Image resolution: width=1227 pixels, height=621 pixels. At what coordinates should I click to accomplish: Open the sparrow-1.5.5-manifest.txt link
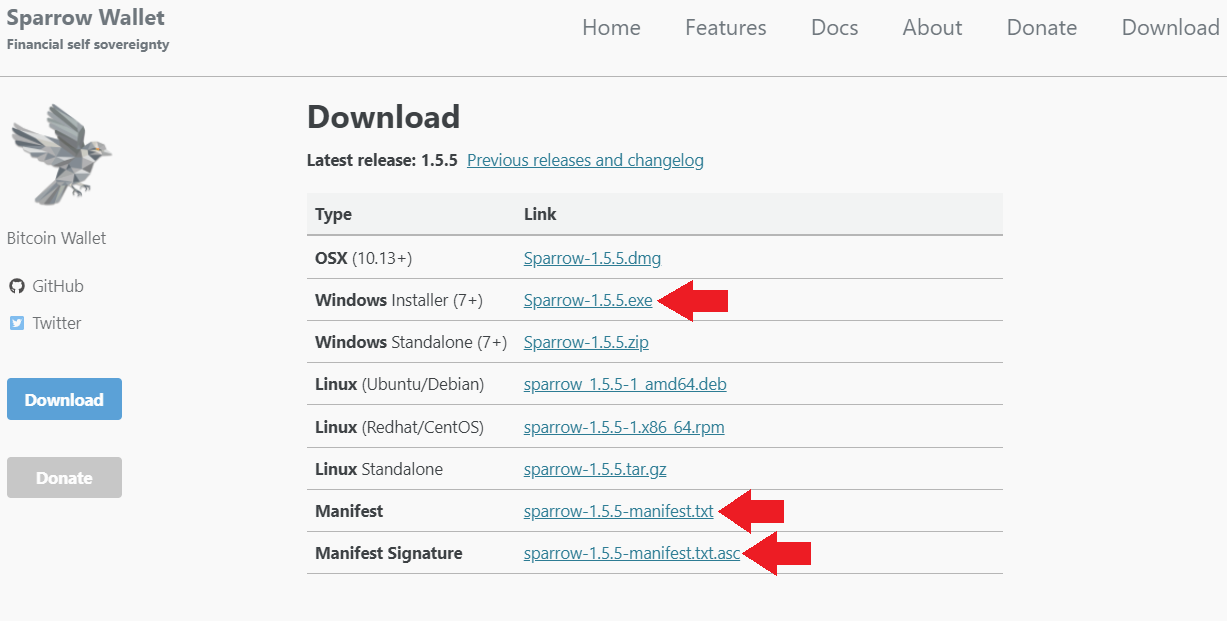coord(619,511)
